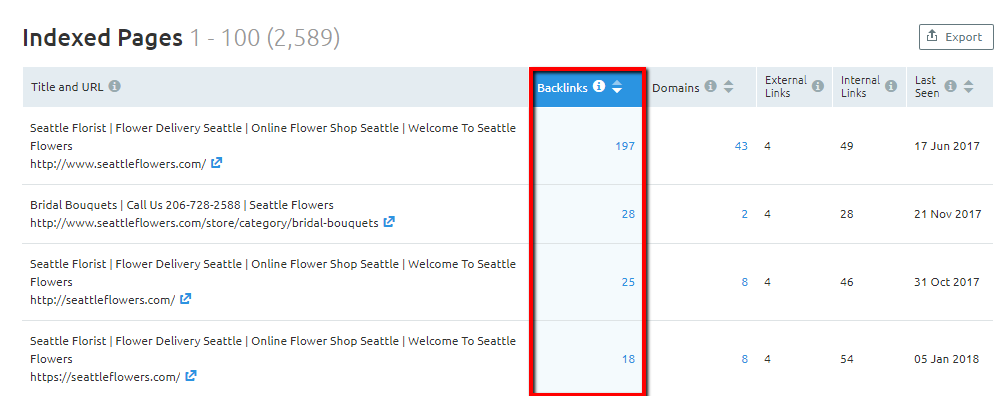Click domains count 8 for 05 Jan 2018 row
Screen dimensions: 1005x396
click(x=745, y=359)
